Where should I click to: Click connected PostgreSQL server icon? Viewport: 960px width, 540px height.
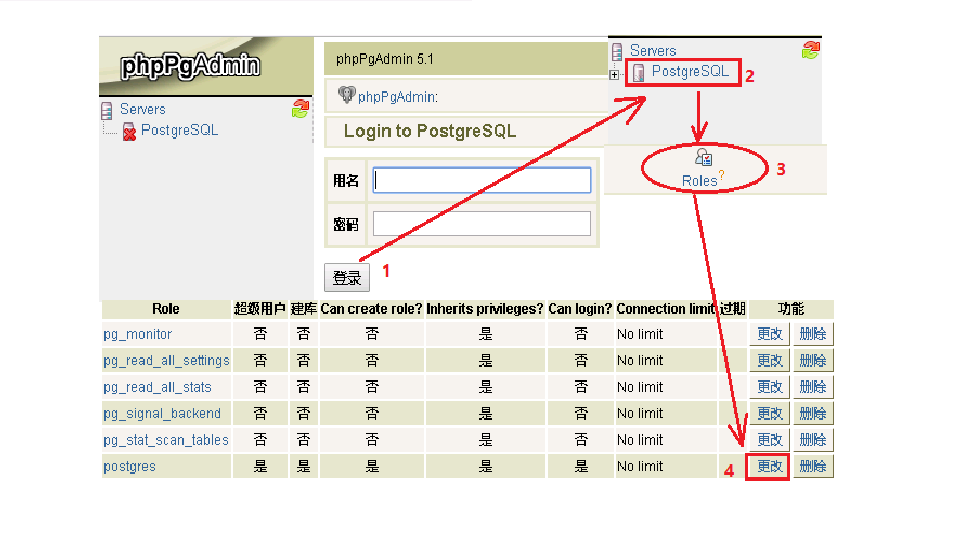[639, 73]
